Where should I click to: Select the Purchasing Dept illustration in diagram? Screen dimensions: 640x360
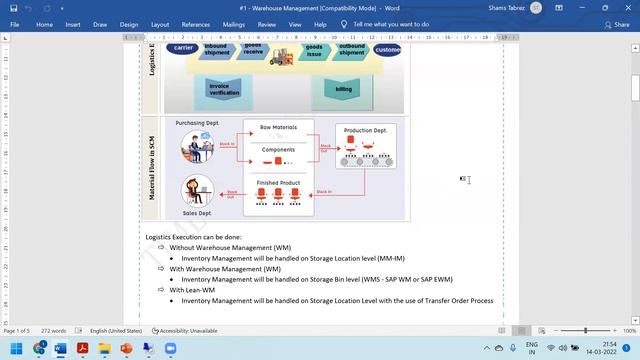click(x=198, y=147)
